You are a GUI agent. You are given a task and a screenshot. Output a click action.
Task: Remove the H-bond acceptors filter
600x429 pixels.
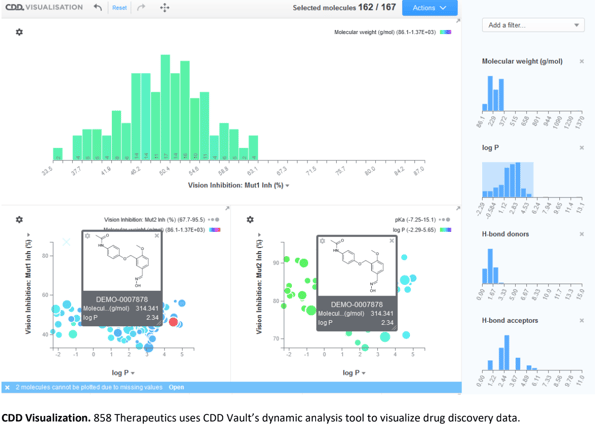582,321
